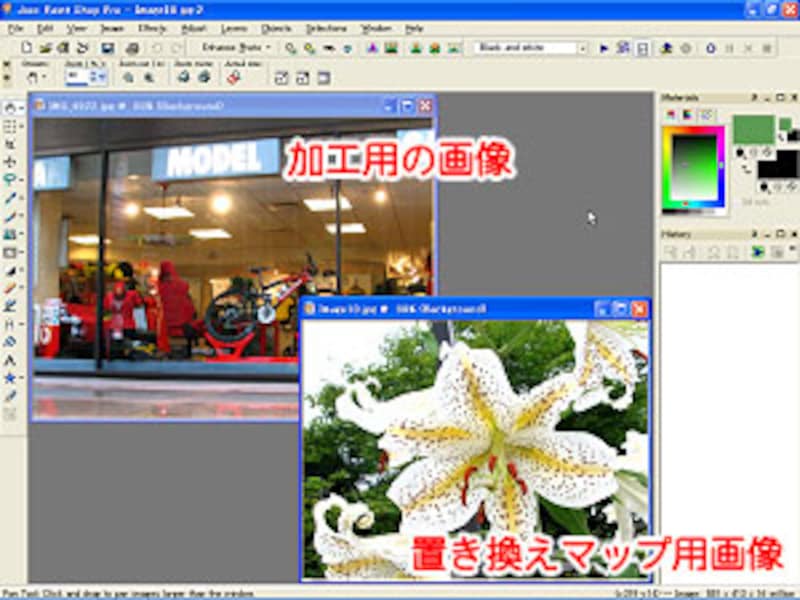The height and width of the screenshot is (600, 800).
Task: Switch to the Frame tab in Materials
Action: point(671,115)
